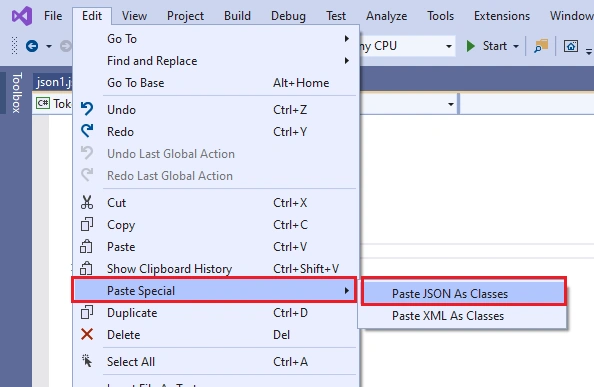Viewport: 594px width, 387px height.
Task: Choose Go To Base from Edit menu
Action: coord(216,83)
